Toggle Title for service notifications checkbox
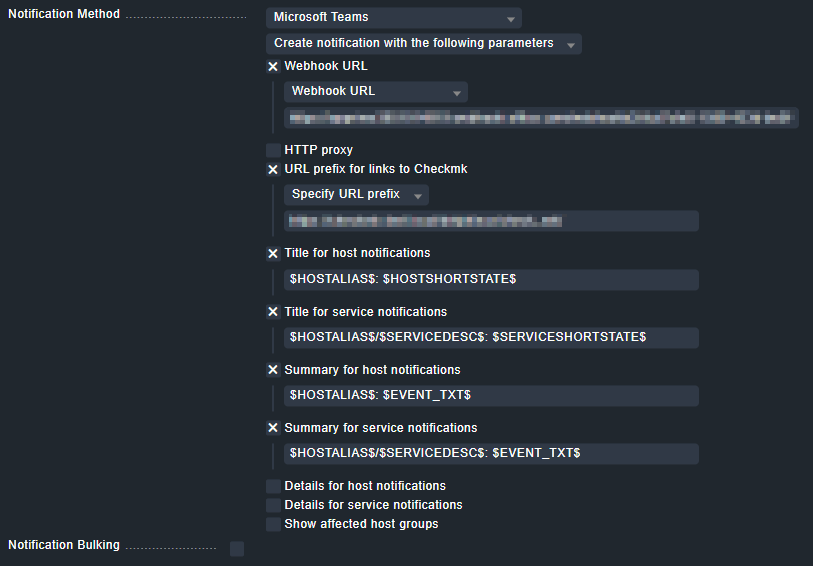 click(273, 312)
